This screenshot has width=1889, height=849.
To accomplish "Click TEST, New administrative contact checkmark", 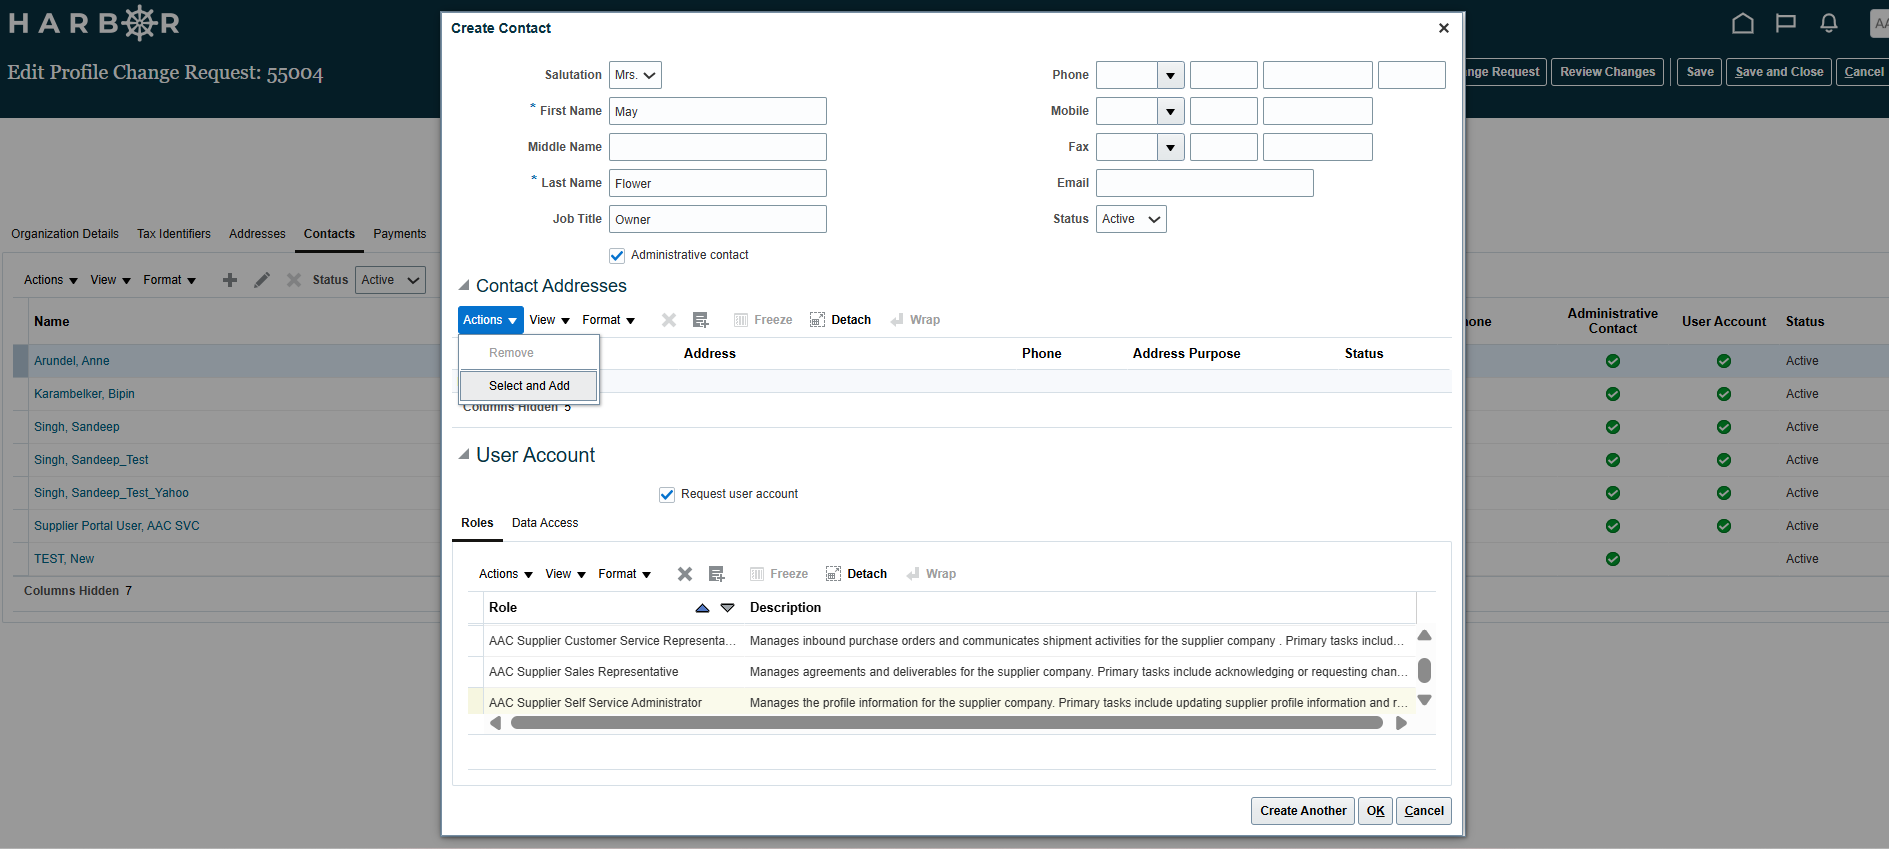I will pyautogui.click(x=1613, y=559).
